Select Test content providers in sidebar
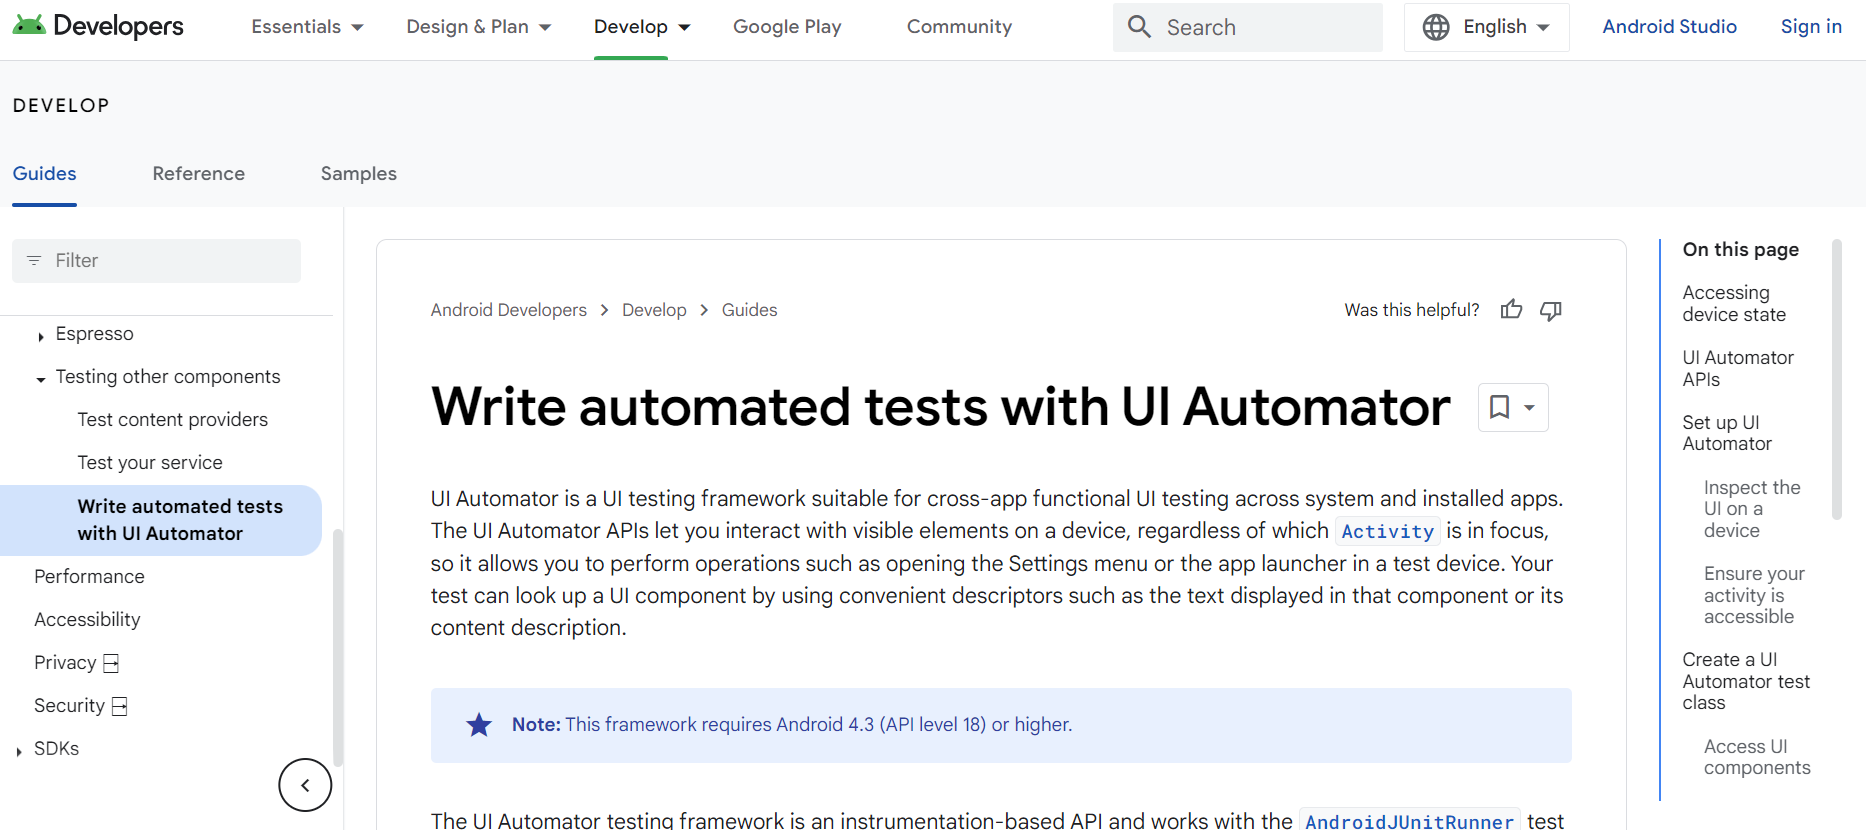Screen dimensions: 1866x830 [x=173, y=420]
